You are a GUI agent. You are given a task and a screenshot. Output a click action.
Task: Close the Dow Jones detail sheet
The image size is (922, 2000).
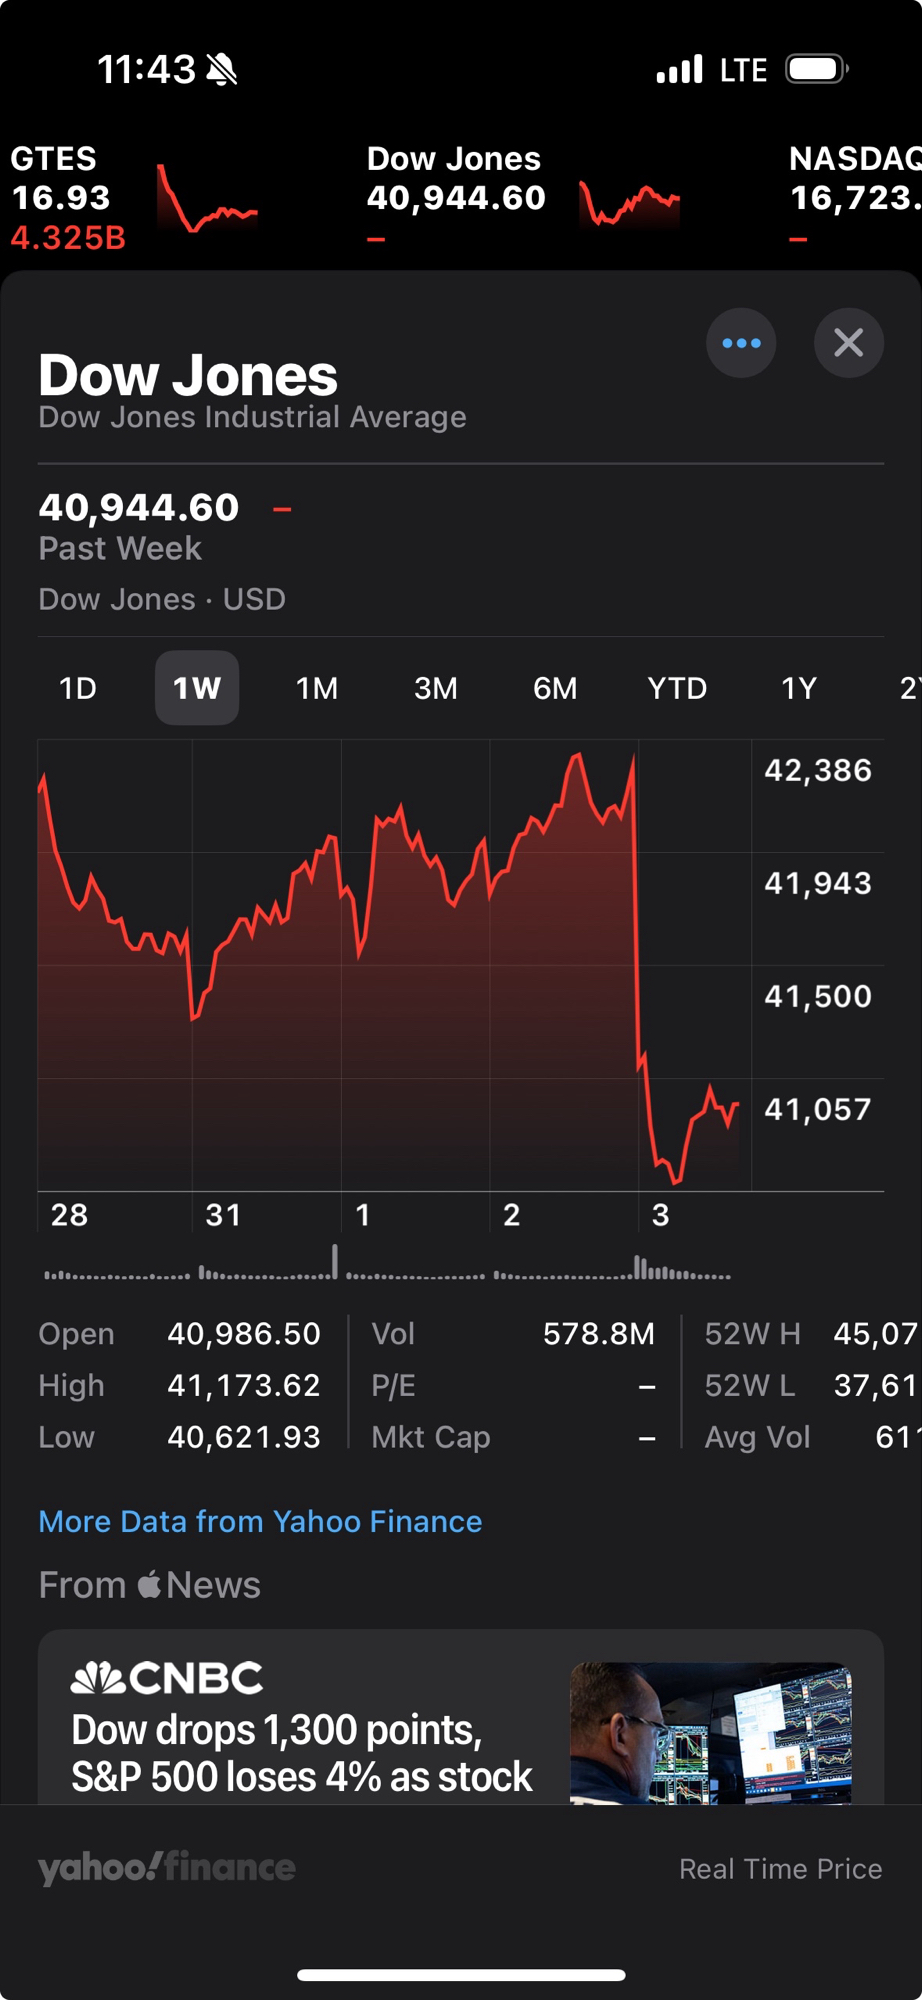[848, 343]
